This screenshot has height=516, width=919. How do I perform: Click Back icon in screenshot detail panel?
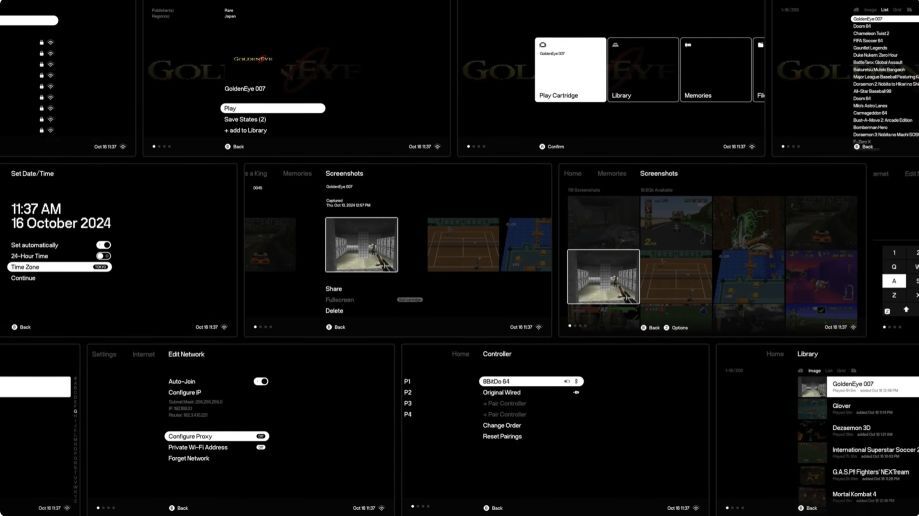click(329, 327)
